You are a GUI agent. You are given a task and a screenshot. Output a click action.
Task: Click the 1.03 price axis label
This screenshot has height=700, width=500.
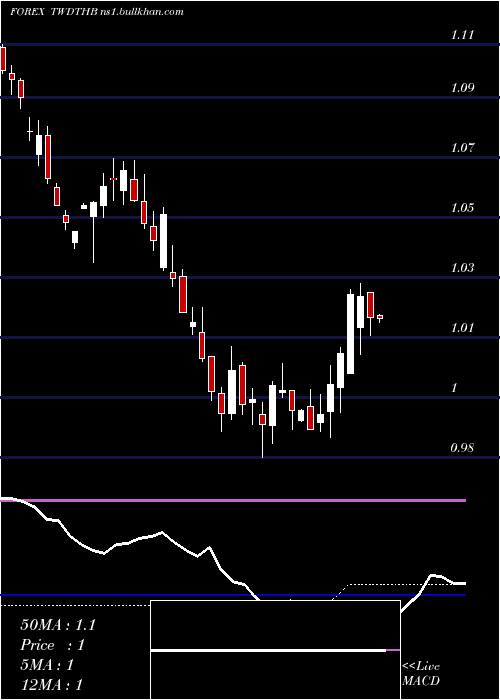(x=462, y=268)
